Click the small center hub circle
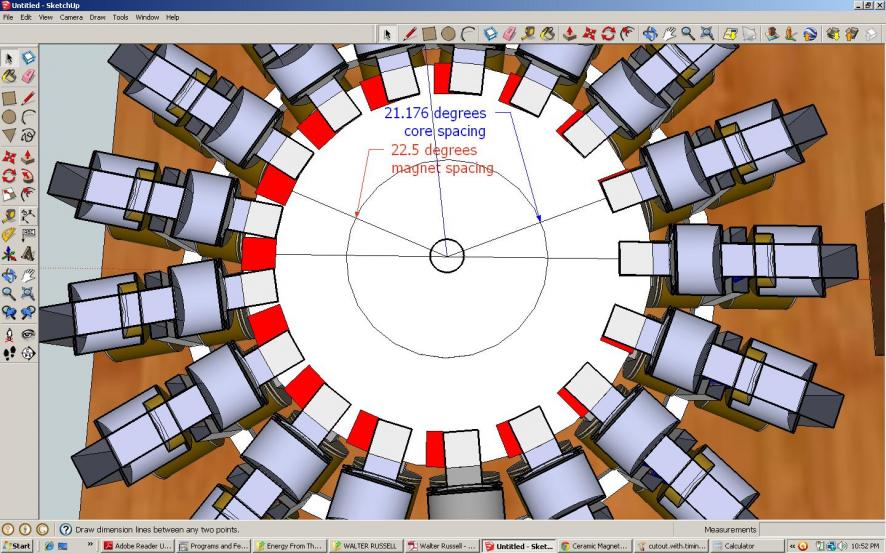This screenshot has width=886, height=554. coord(447,256)
